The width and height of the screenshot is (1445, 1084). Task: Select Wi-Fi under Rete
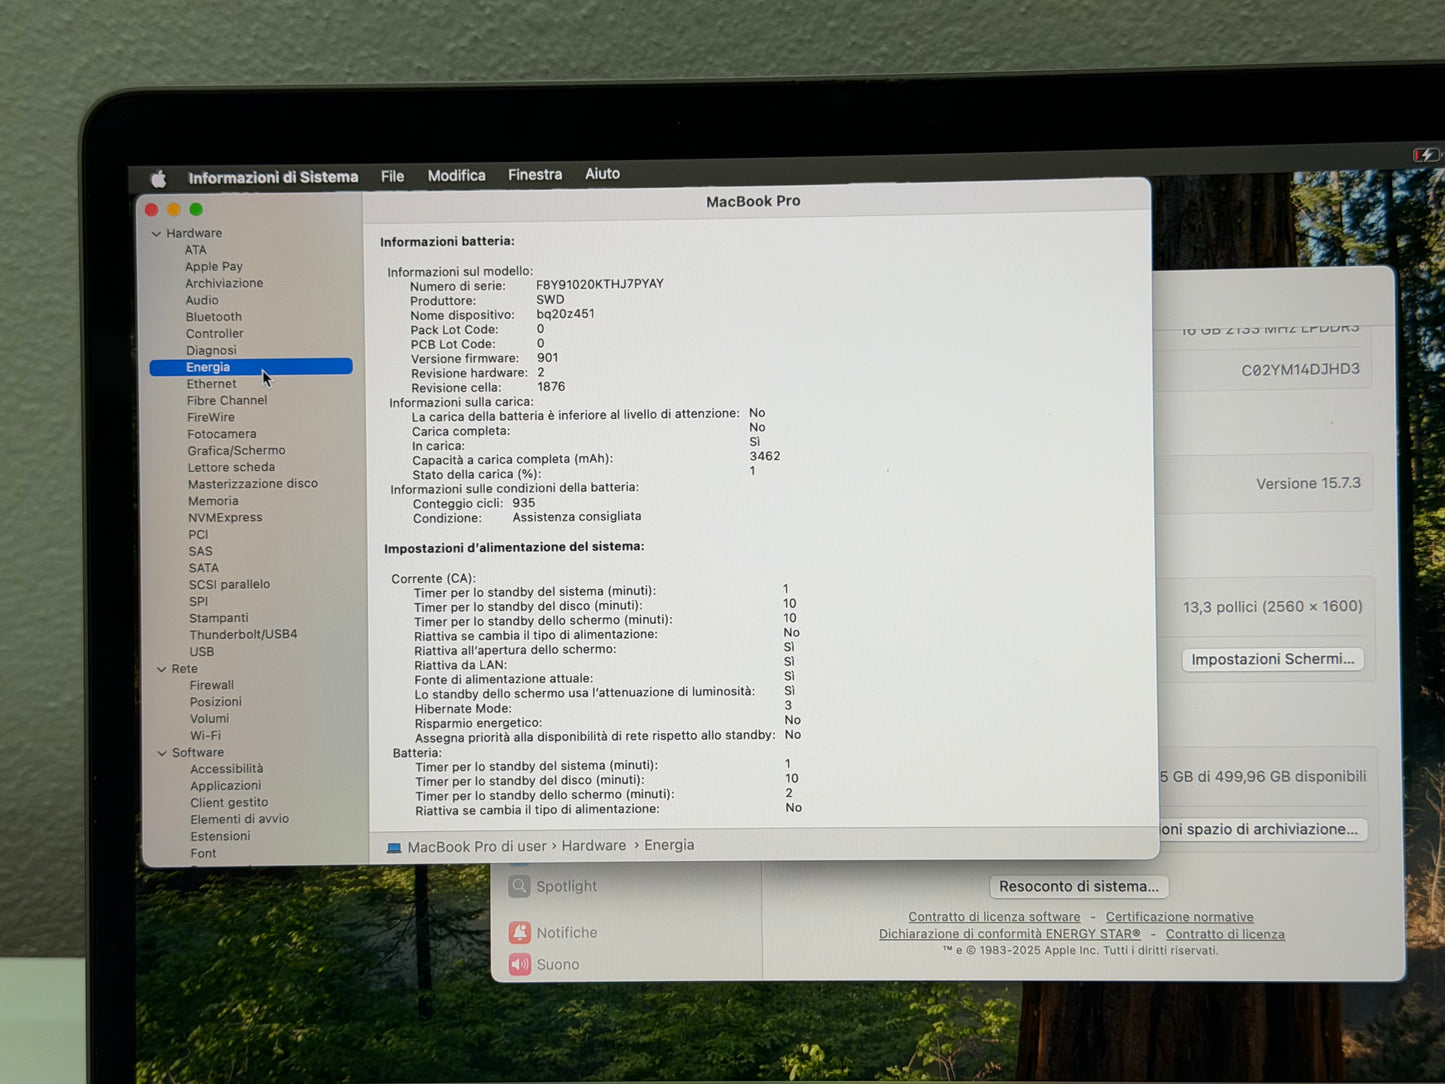pos(205,736)
